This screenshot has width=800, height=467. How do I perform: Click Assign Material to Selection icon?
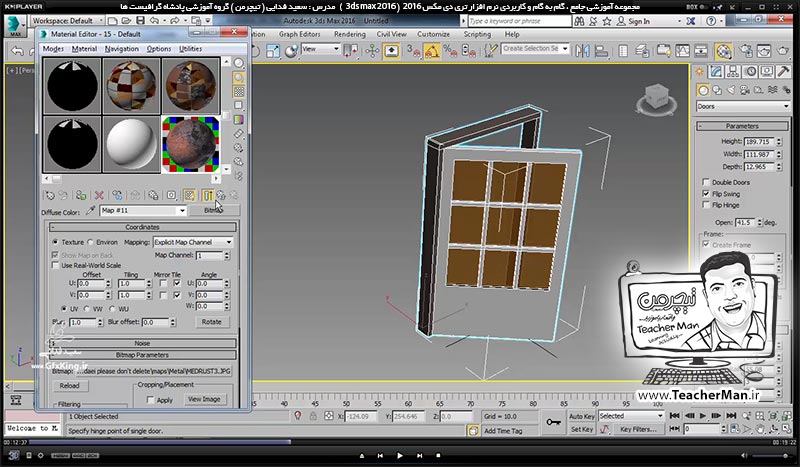pos(81,195)
